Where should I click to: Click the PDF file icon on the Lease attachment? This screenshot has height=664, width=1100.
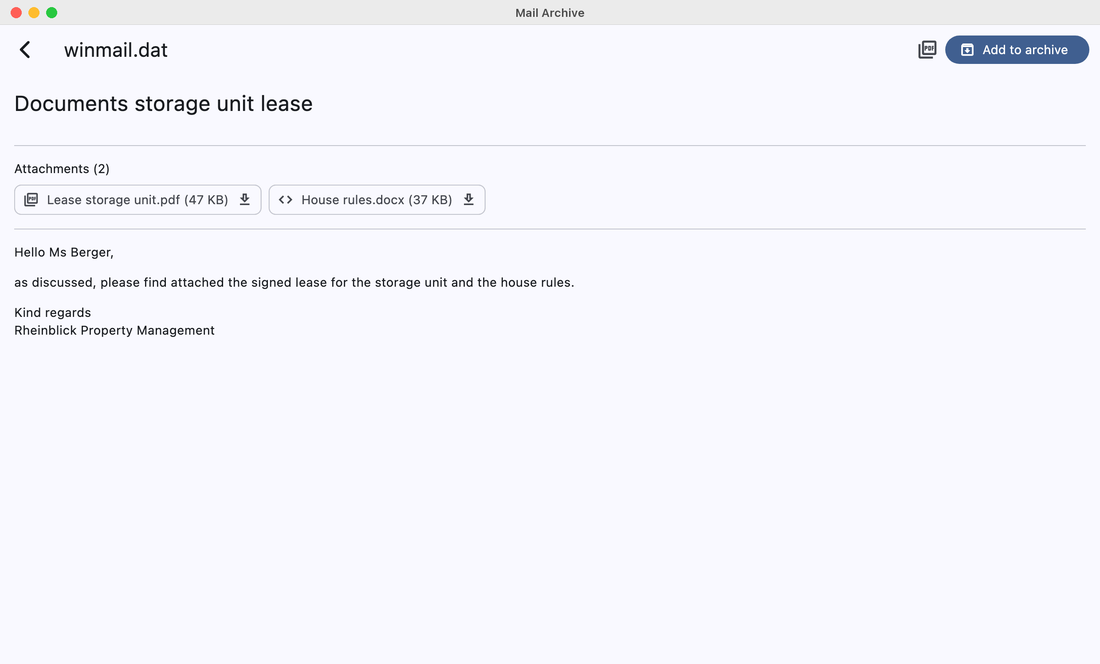[x=31, y=200]
